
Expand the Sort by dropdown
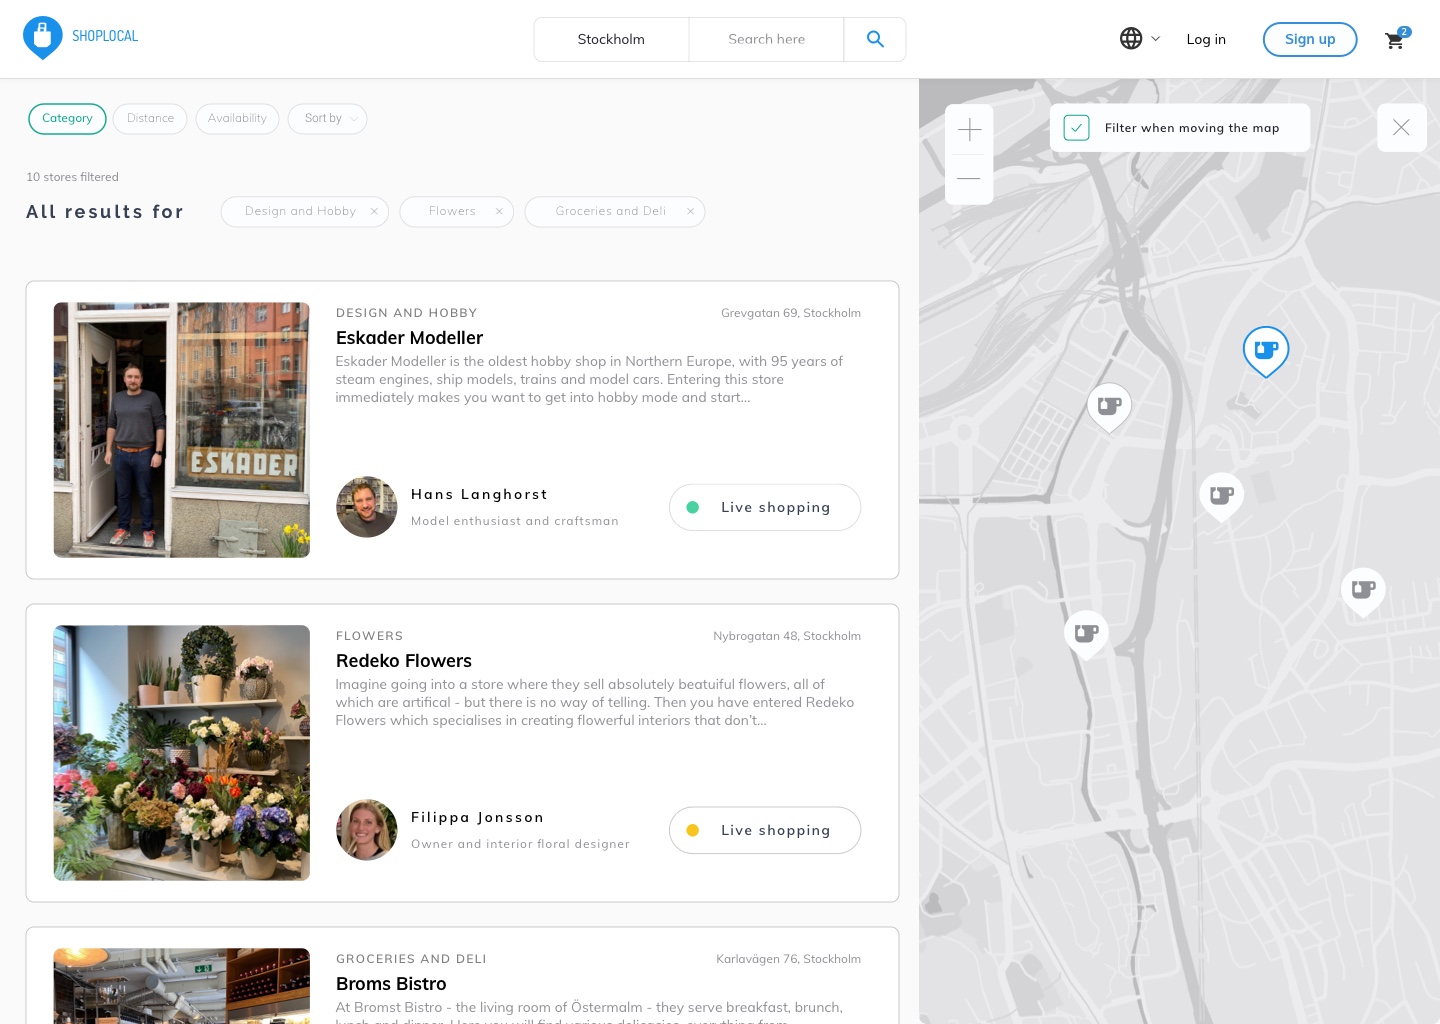(x=328, y=119)
